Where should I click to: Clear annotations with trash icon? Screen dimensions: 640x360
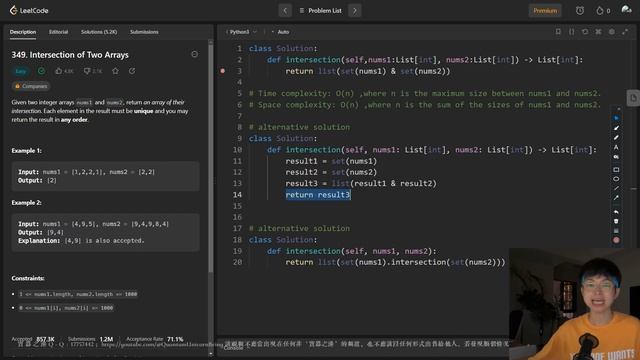coord(616,222)
